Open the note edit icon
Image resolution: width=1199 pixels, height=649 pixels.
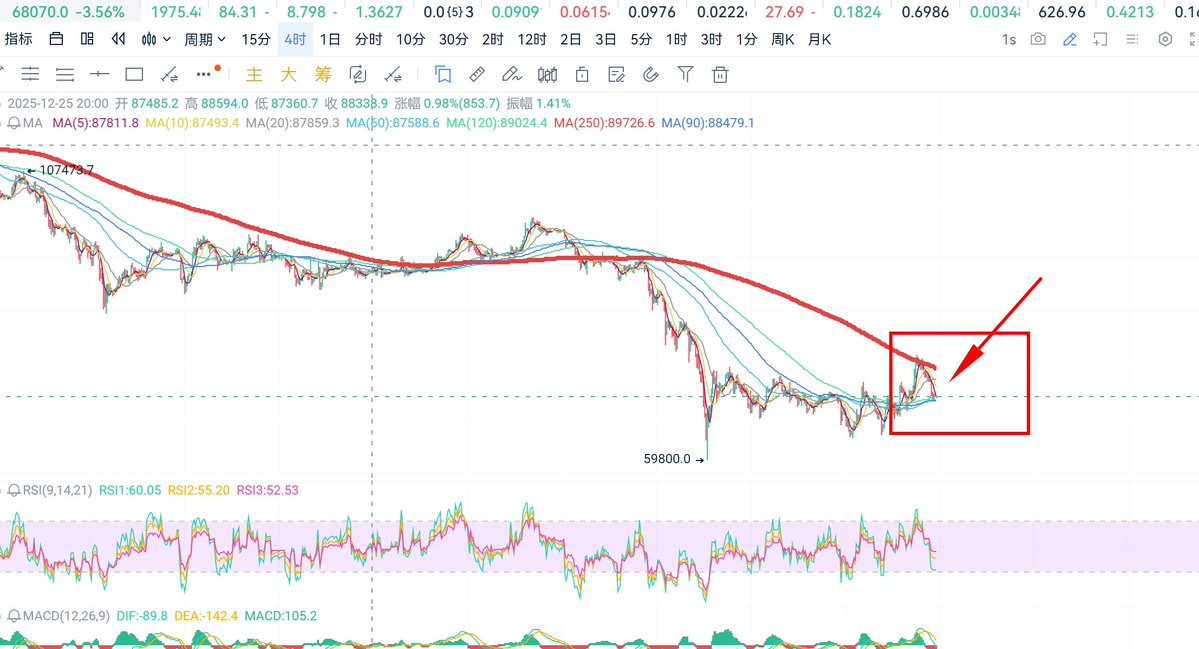coord(616,74)
